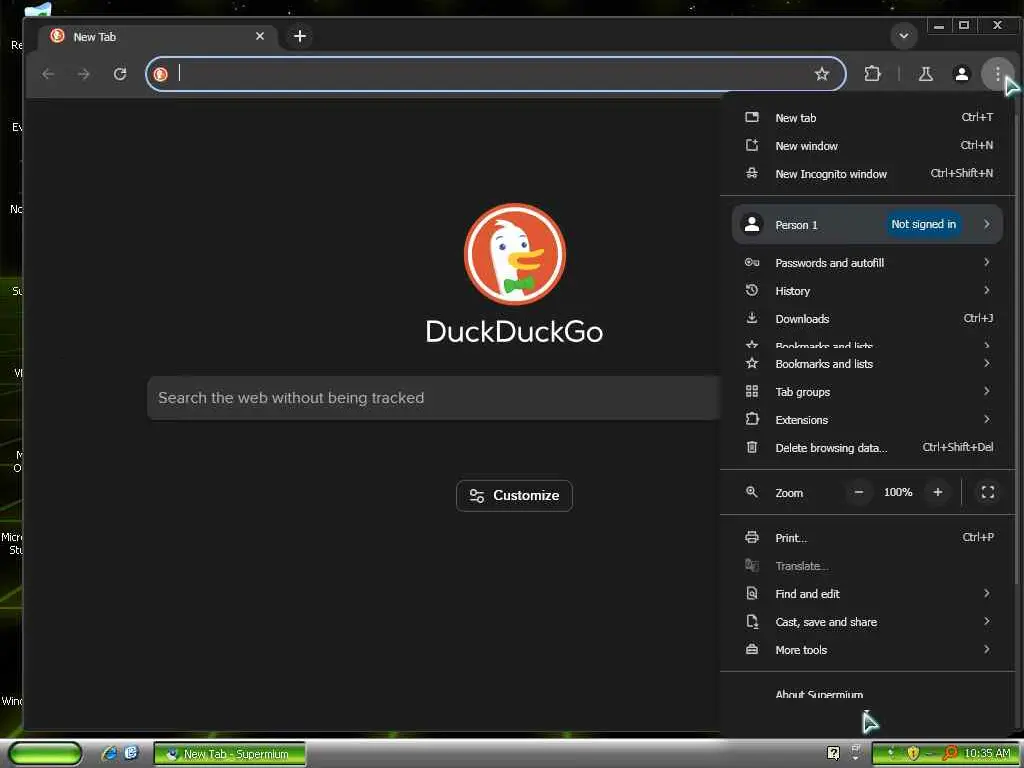The width and height of the screenshot is (1024, 768).
Task: Open the Customize button
Action: pyautogui.click(x=515, y=496)
